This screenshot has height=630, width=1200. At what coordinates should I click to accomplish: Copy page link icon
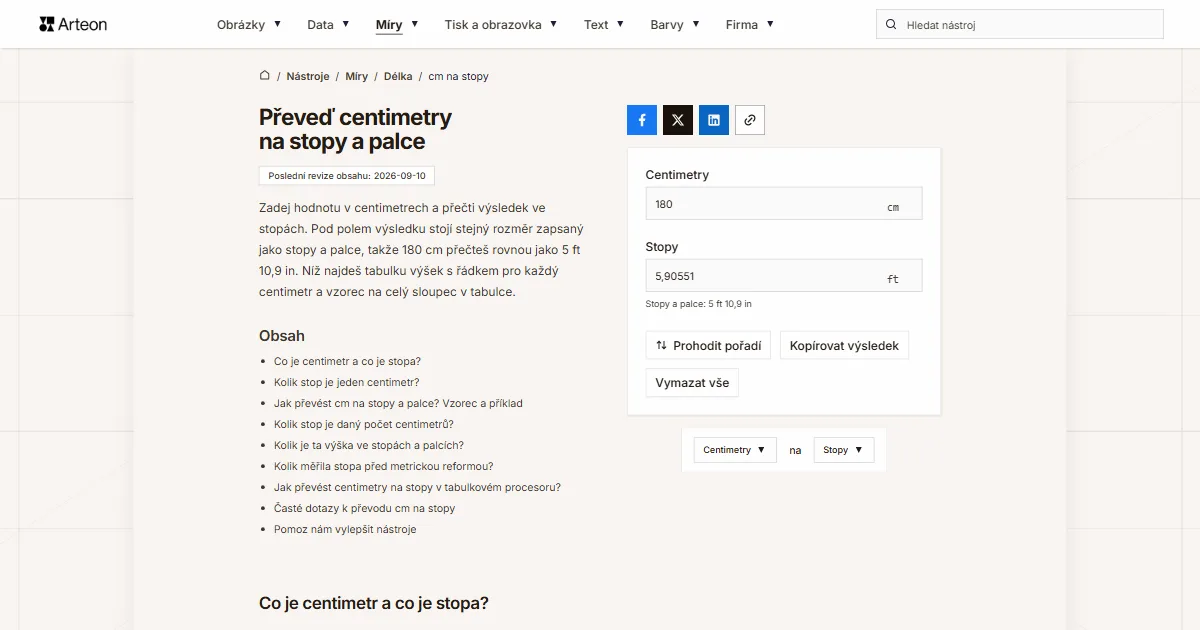(750, 120)
